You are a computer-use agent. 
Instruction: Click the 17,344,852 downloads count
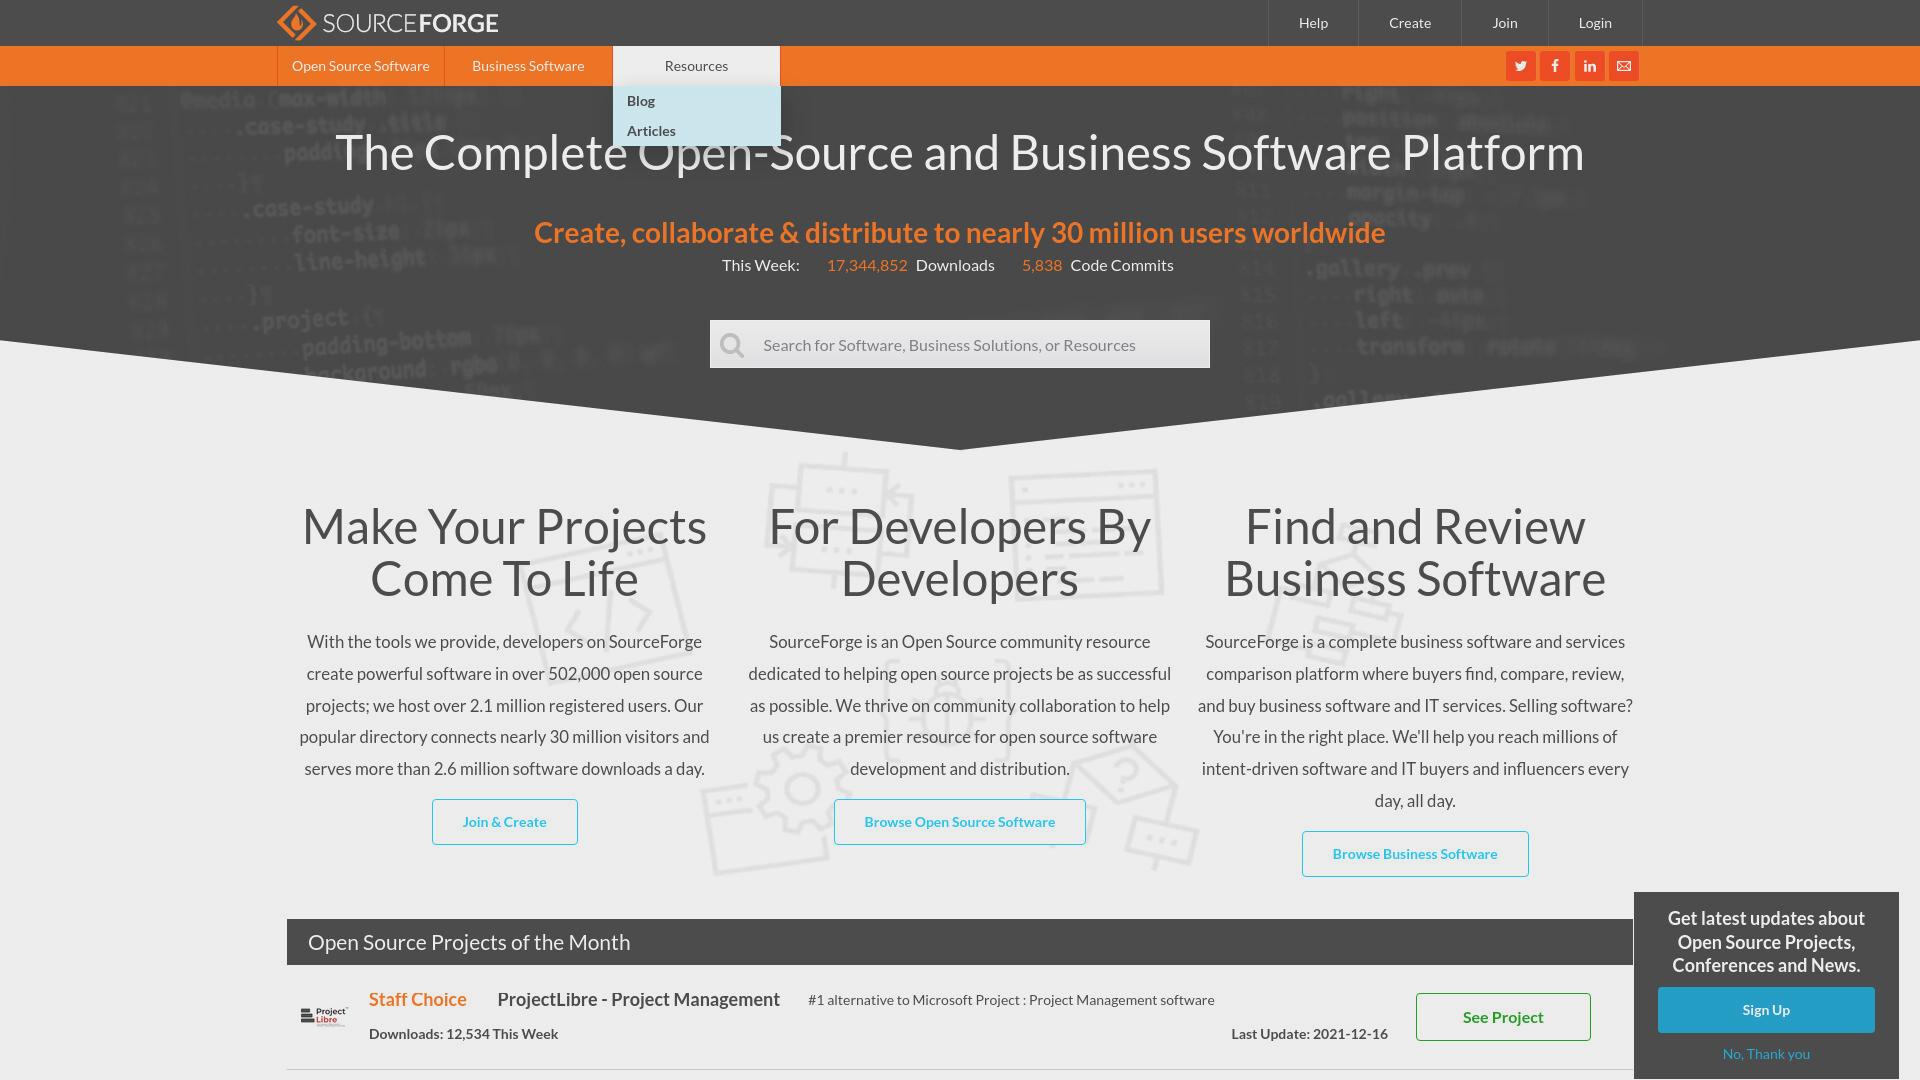click(x=866, y=265)
